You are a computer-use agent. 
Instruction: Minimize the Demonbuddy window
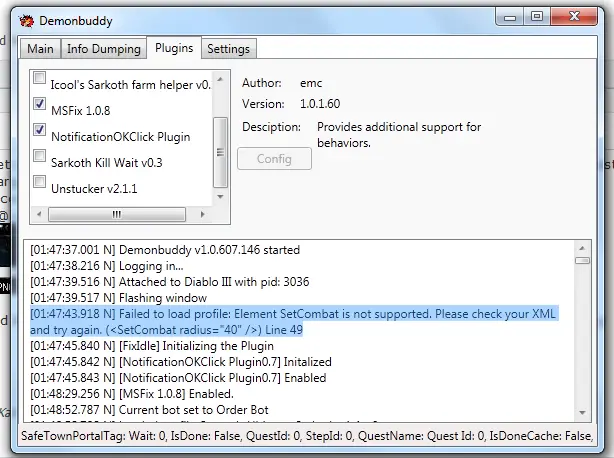click(x=510, y=16)
